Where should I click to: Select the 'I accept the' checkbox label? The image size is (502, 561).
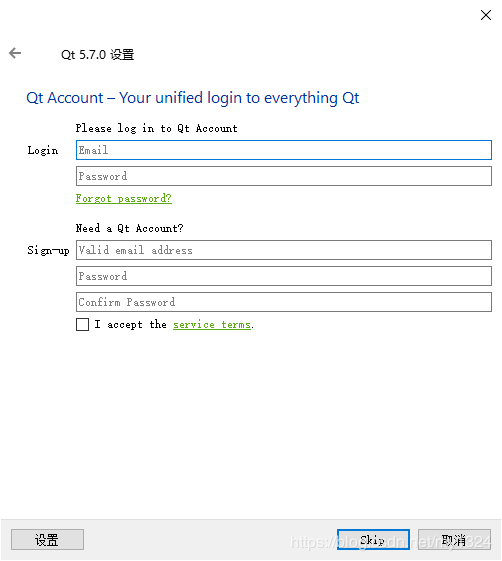pos(131,325)
